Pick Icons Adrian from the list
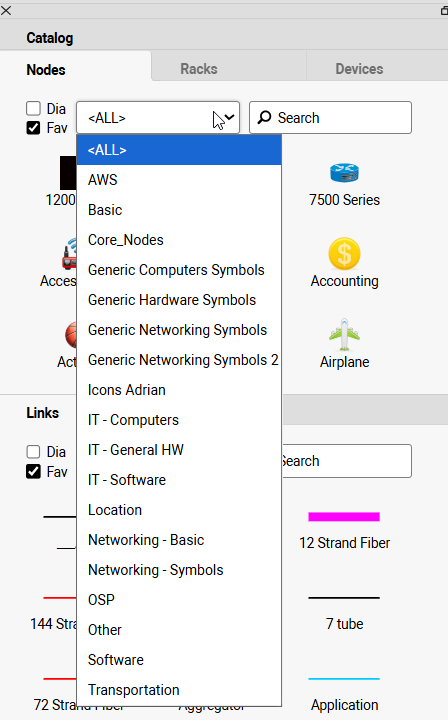 pyautogui.click(x=179, y=390)
